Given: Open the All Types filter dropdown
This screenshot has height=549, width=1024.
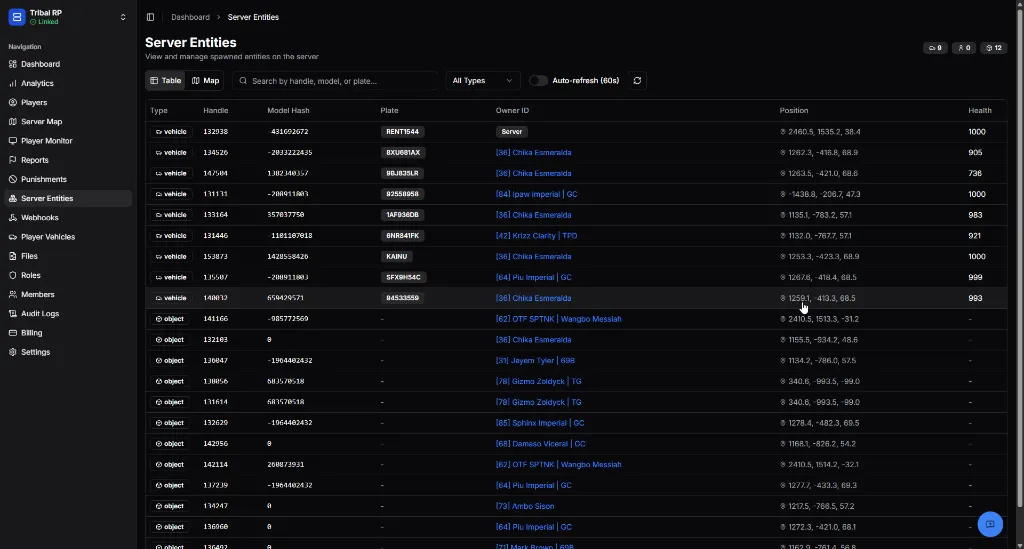Looking at the screenshot, I should click(x=483, y=80).
